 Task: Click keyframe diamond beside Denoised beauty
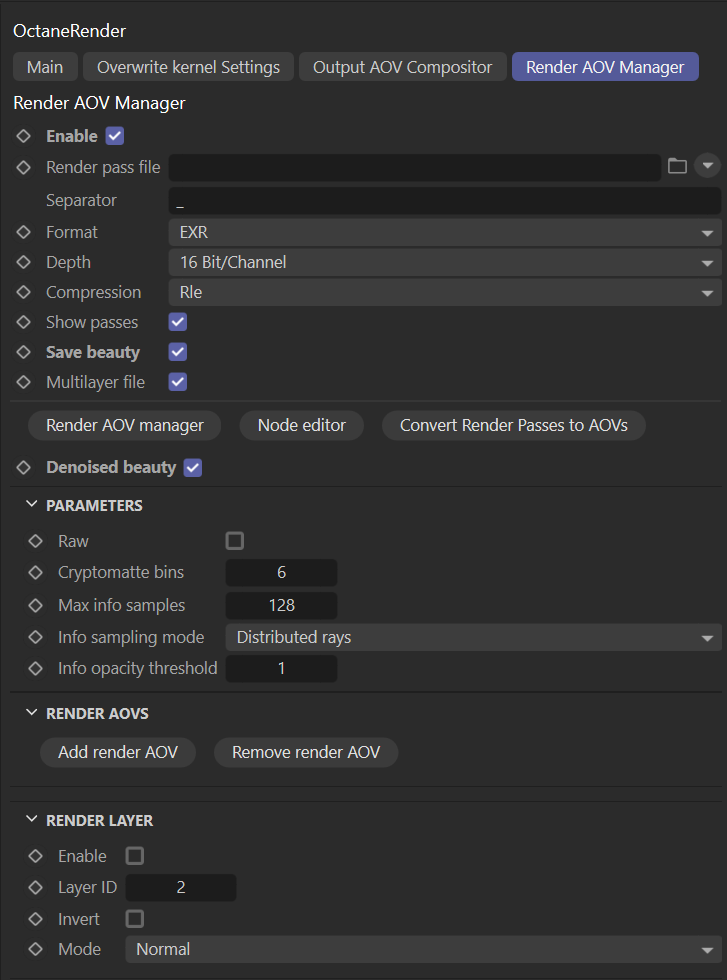[x=24, y=468]
